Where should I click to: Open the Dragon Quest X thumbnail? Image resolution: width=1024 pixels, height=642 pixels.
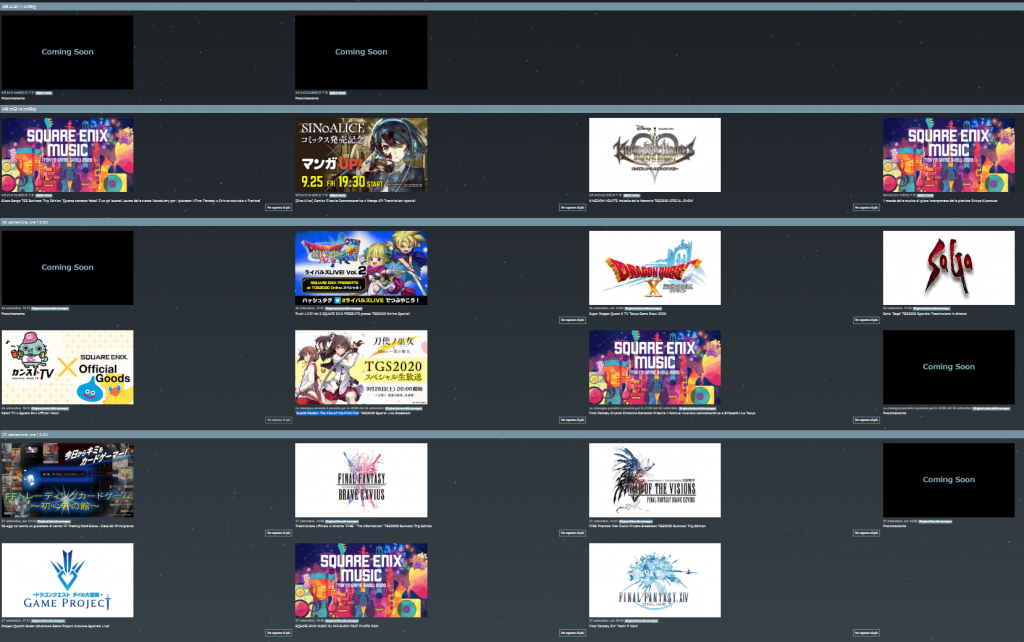pyautogui.click(x=655, y=268)
